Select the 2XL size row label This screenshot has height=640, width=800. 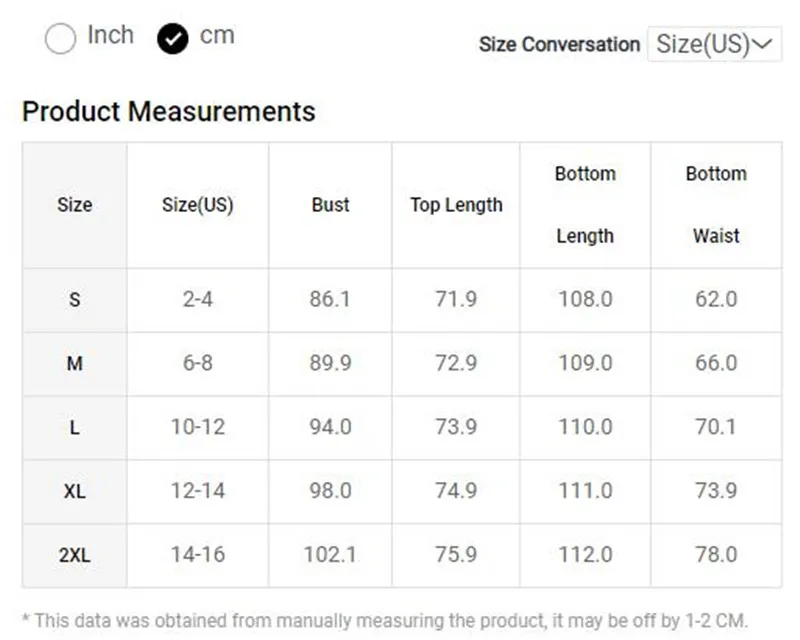pyautogui.click(x=74, y=555)
